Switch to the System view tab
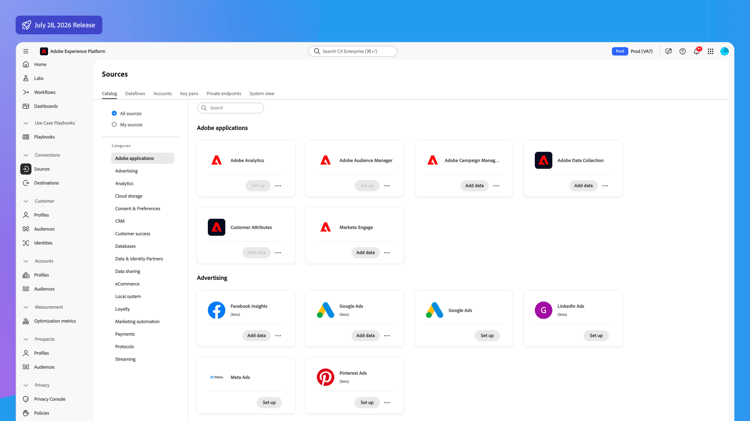Viewport: 750px width, 421px height. coord(262,93)
